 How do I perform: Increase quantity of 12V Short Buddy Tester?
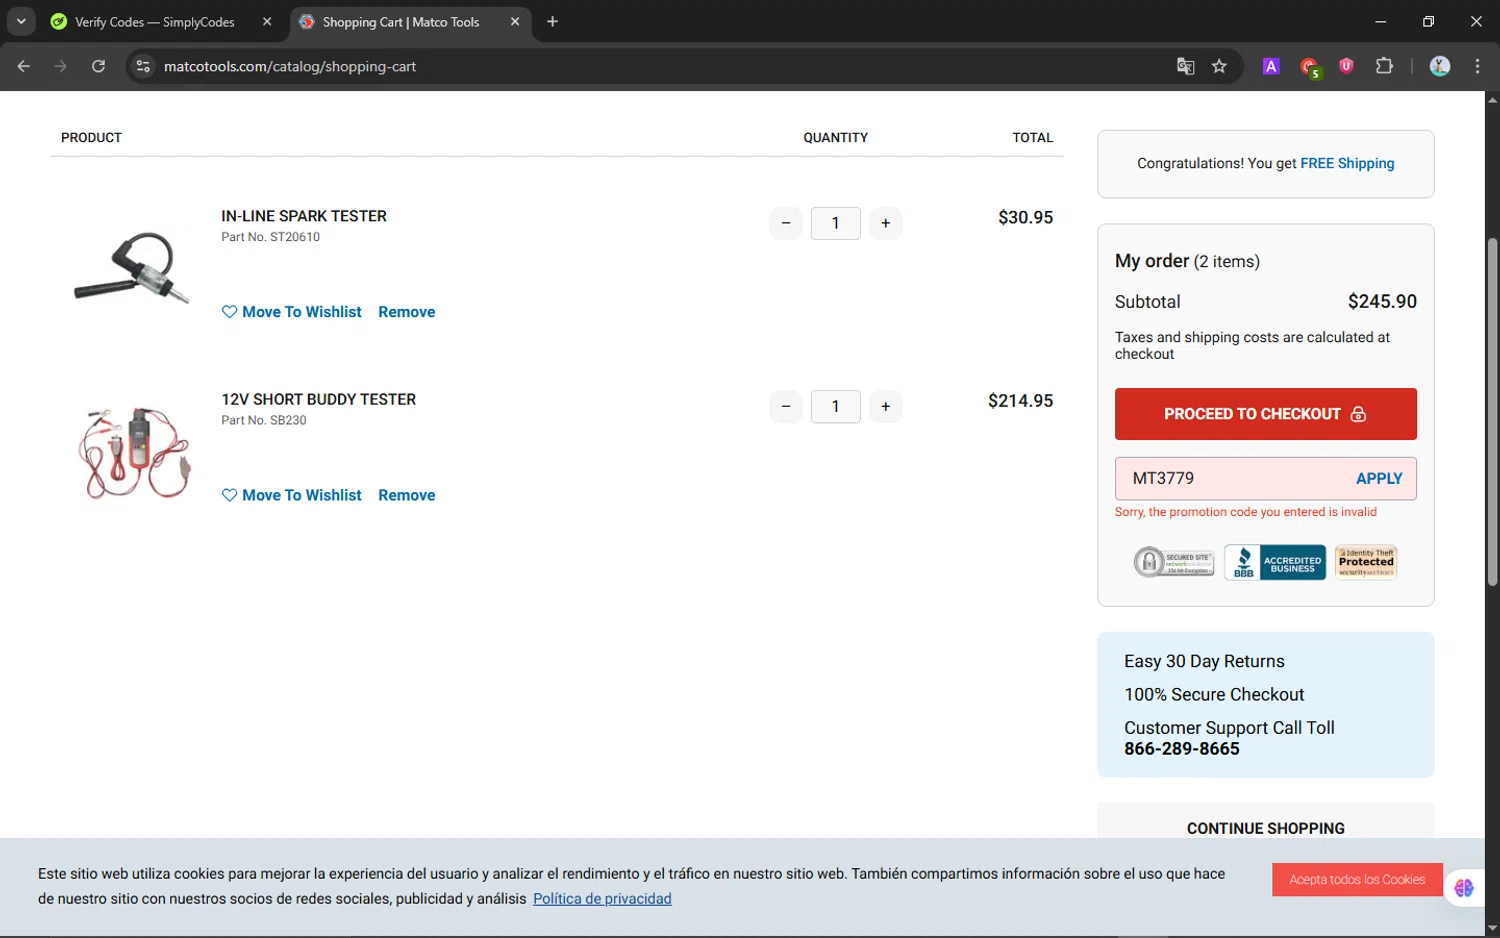(x=886, y=406)
